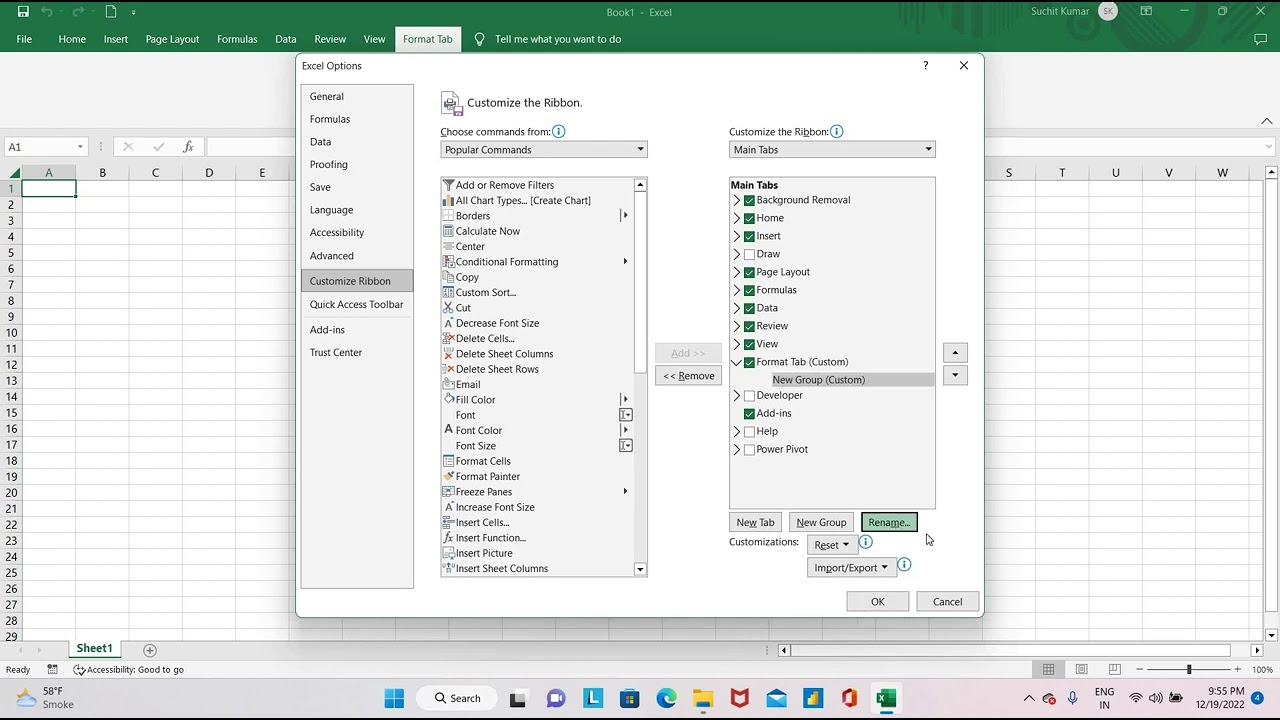The width and height of the screenshot is (1280, 720).
Task: Click the Tell me lightbulb icon
Action: tap(479, 39)
